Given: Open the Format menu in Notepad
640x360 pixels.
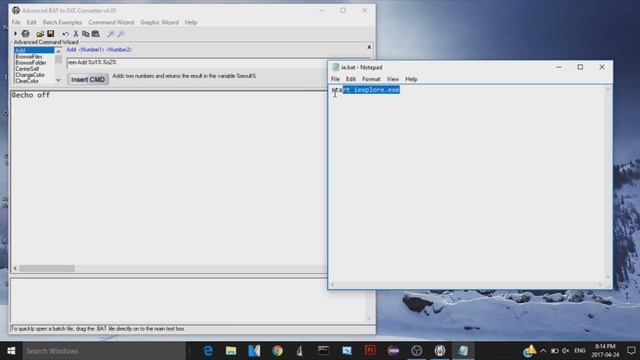Looking at the screenshot, I should pyautogui.click(x=371, y=79).
